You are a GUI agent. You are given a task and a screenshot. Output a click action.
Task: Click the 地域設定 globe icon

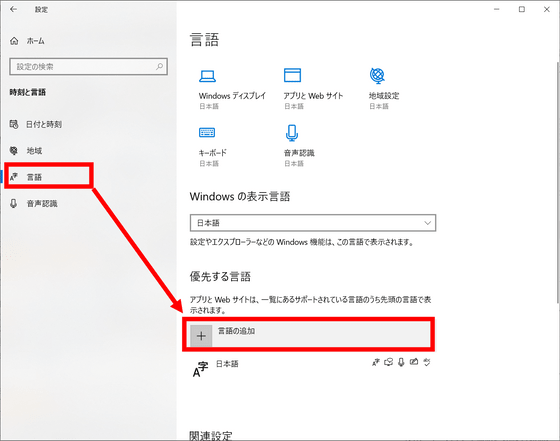pyautogui.click(x=377, y=75)
